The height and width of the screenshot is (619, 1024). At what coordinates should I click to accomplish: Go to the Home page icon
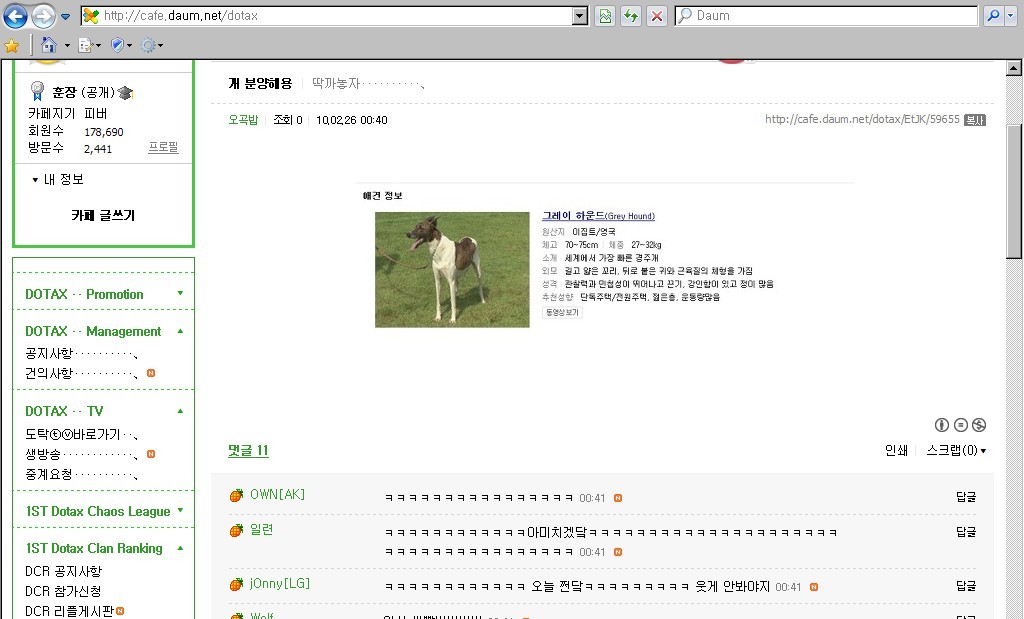[49, 45]
